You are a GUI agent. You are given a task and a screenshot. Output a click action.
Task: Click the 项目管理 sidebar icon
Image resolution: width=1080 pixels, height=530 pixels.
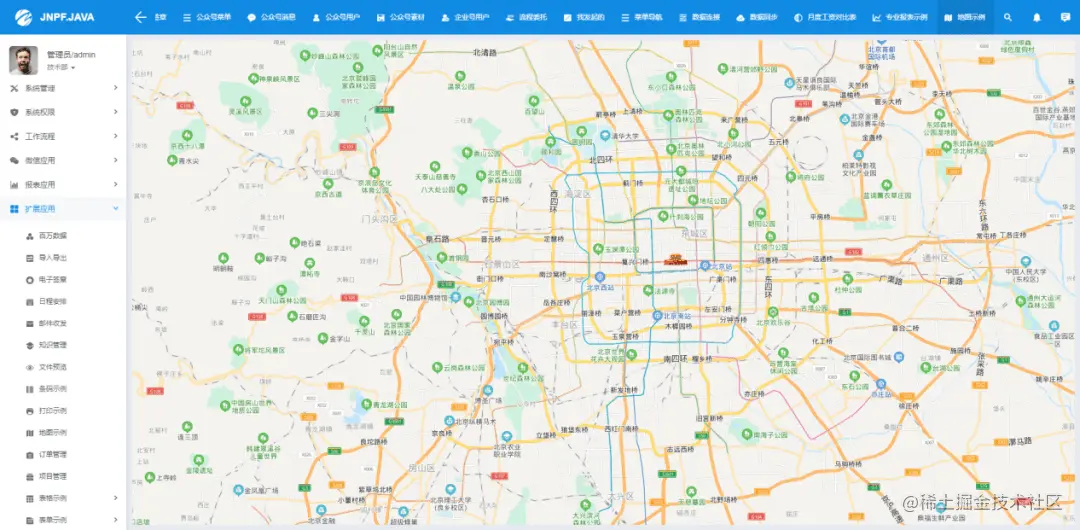(x=30, y=476)
